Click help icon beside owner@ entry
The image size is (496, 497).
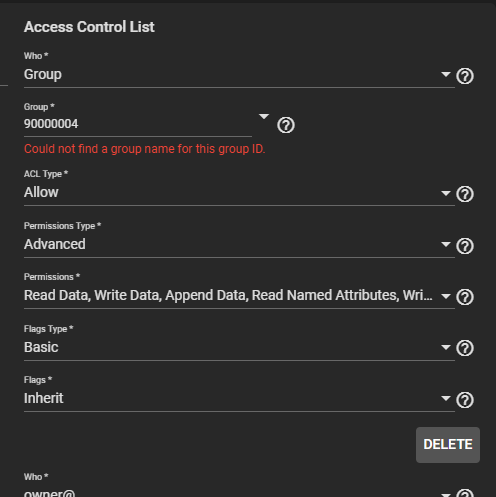(x=465, y=493)
